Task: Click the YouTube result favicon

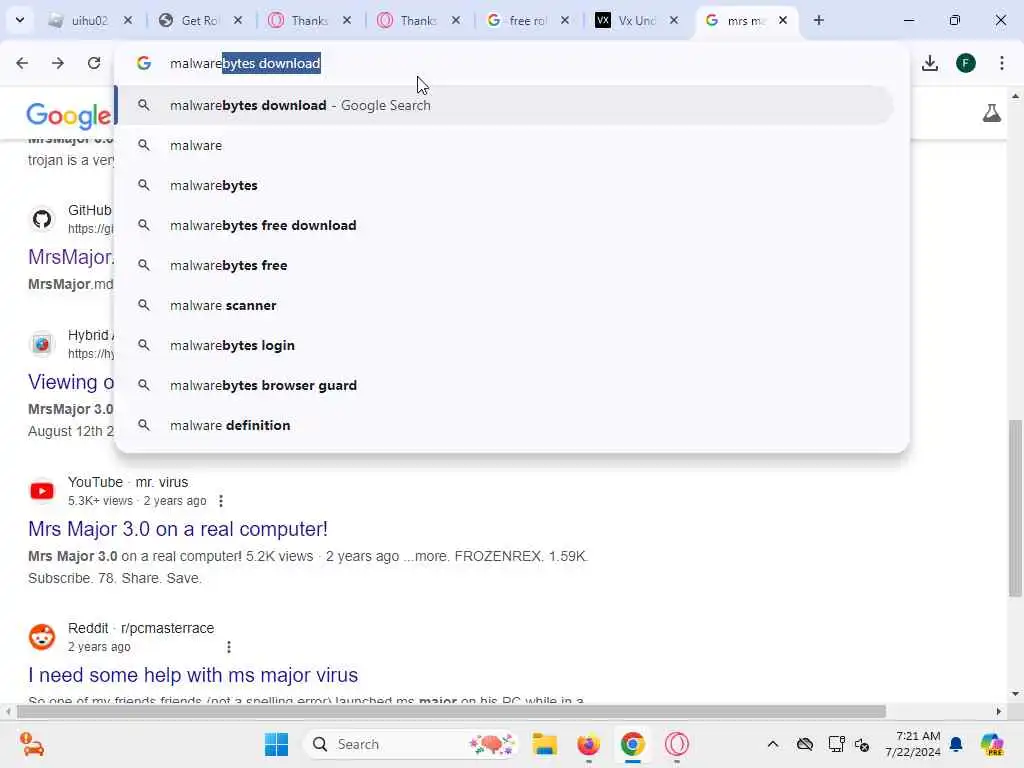Action: point(42,491)
